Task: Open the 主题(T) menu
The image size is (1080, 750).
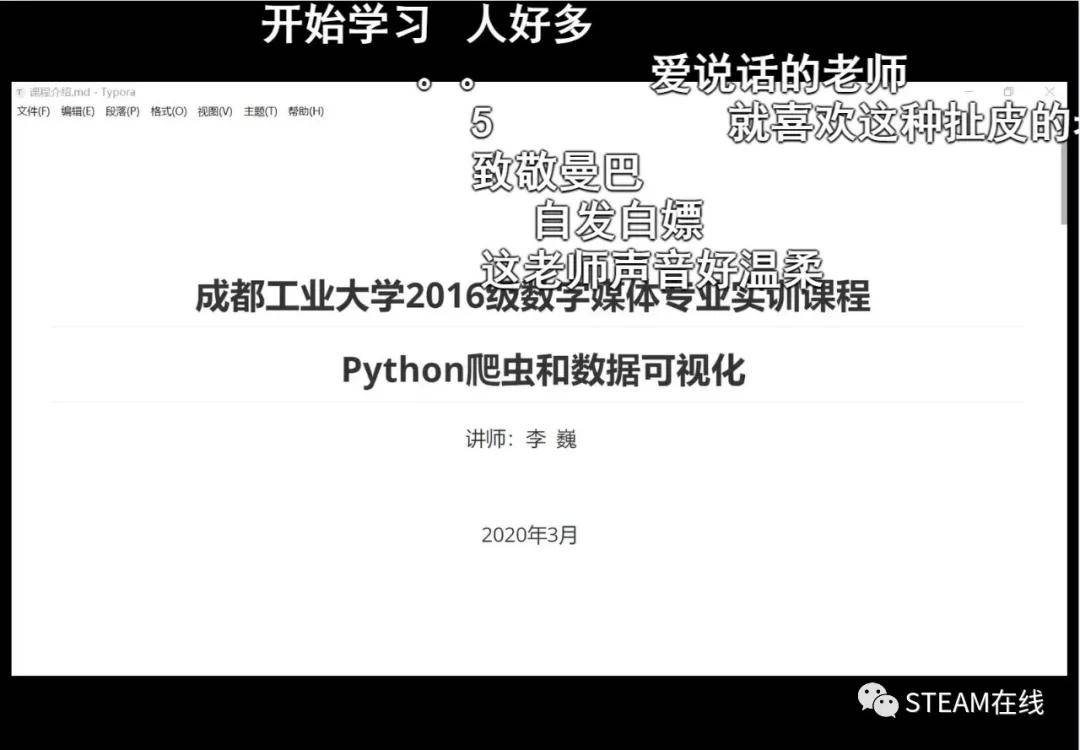Action: [x=260, y=111]
